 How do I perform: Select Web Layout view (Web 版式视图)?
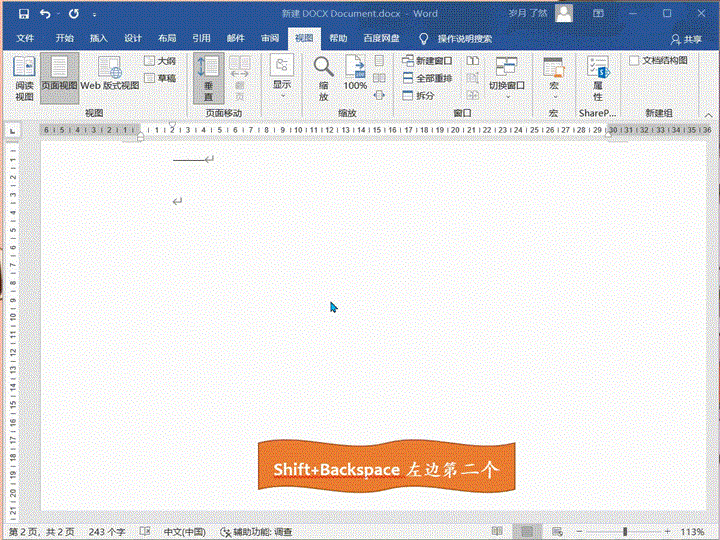click(108, 78)
